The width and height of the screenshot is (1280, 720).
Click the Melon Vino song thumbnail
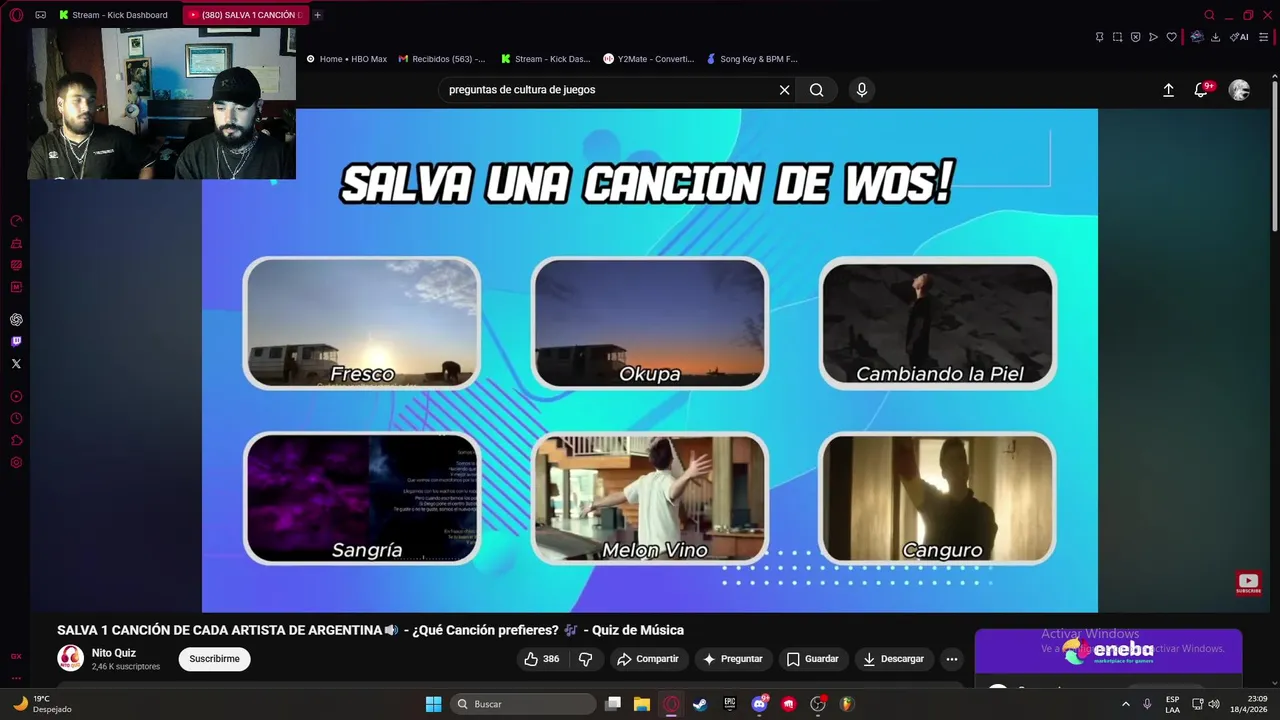650,498
